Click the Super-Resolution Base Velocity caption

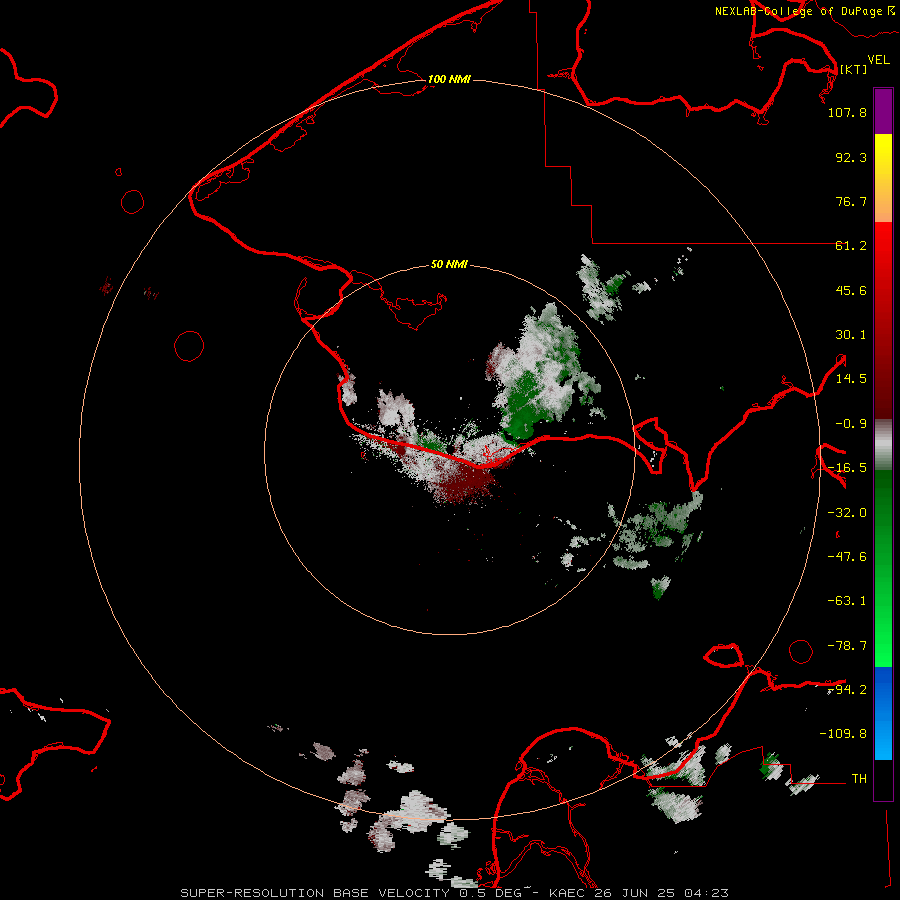[x=455, y=893]
